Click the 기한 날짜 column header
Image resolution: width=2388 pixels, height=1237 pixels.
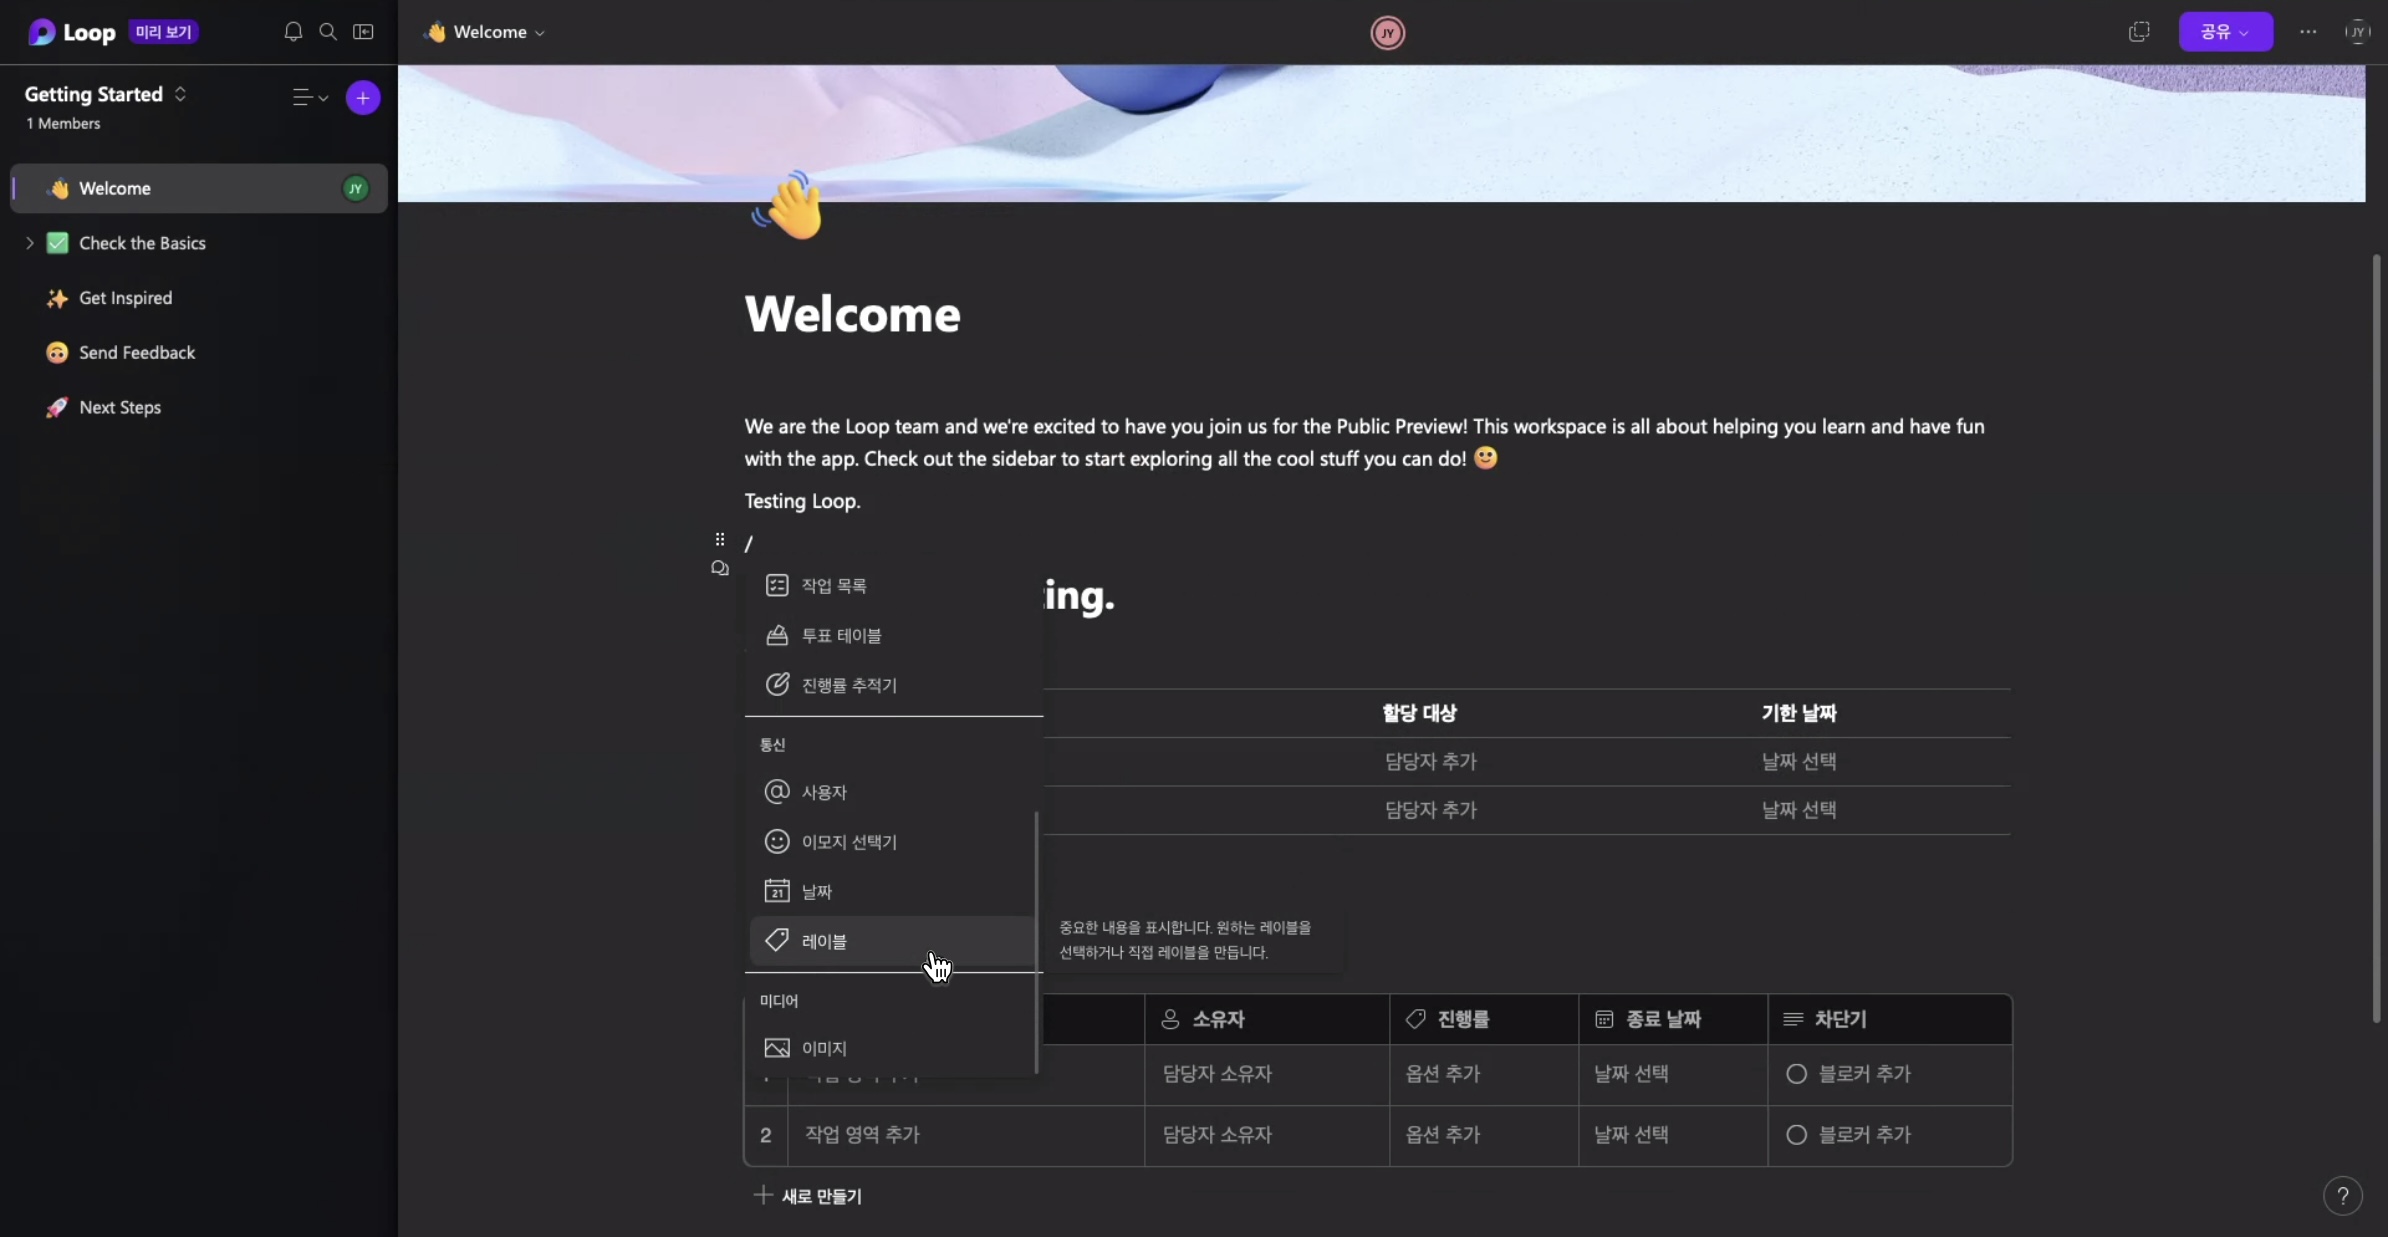[x=1799, y=713]
